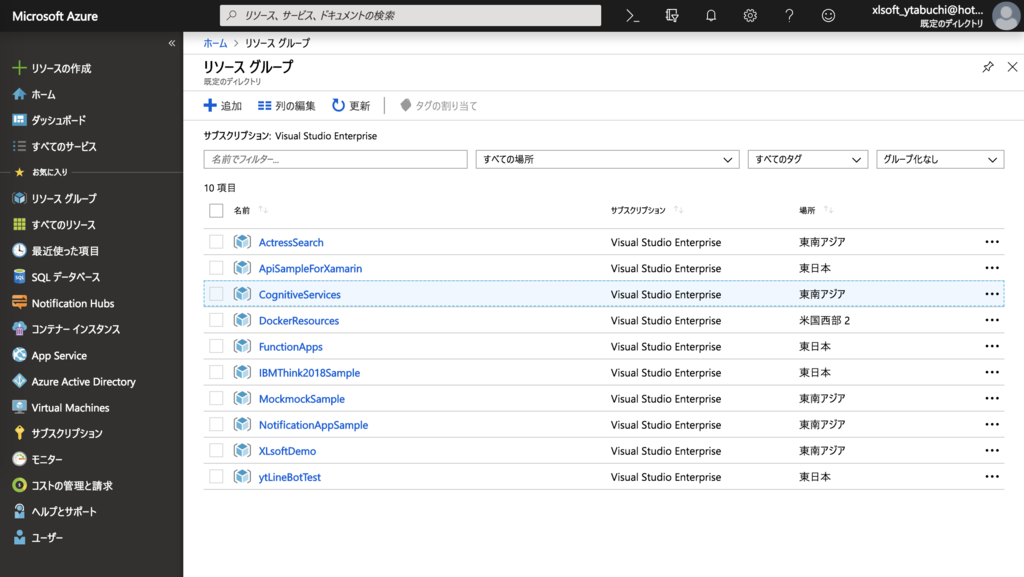The height and width of the screenshot is (577, 1024).
Task: Open the ellipsis menu for FunctionApps
Action: coord(992,347)
